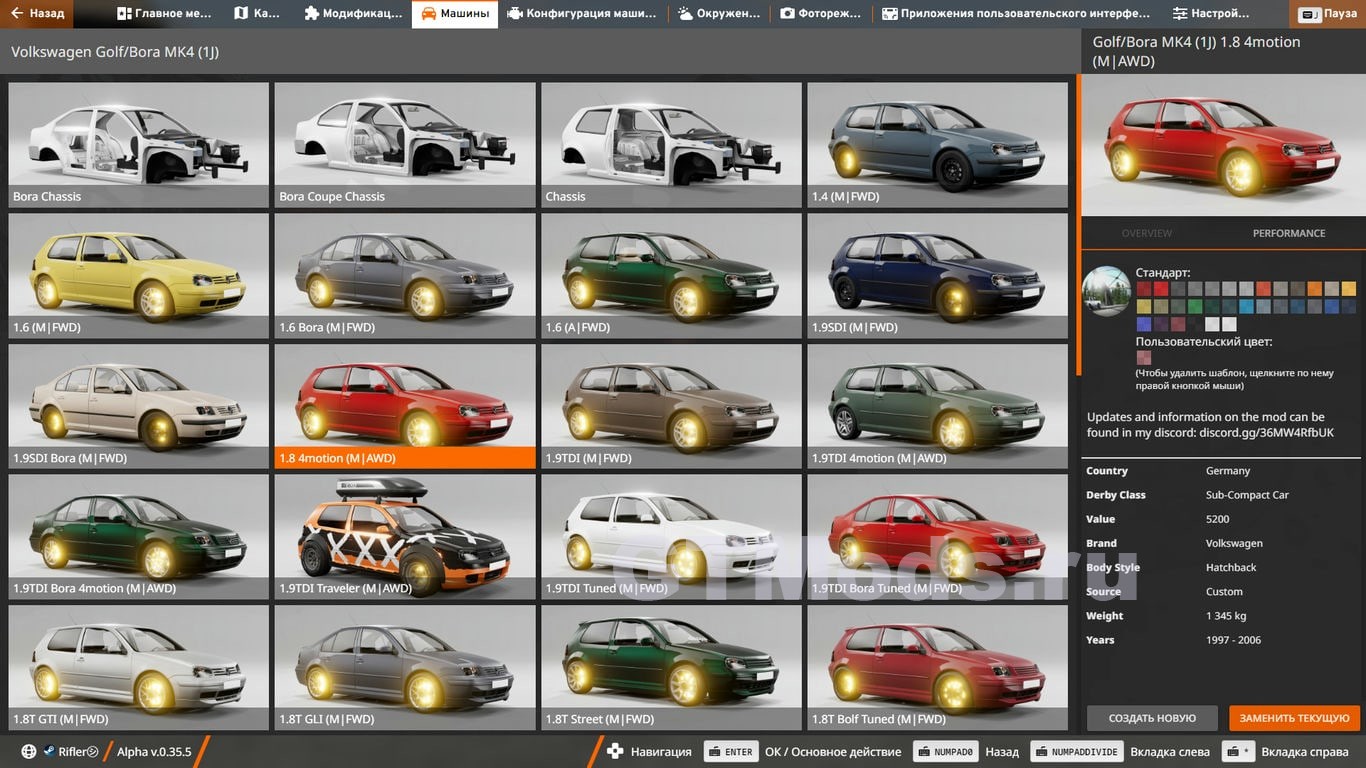Select the Bora Chassis thumbnail
Image resolution: width=1366 pixels, height=768 pixels.
click(x=139, y=145)
